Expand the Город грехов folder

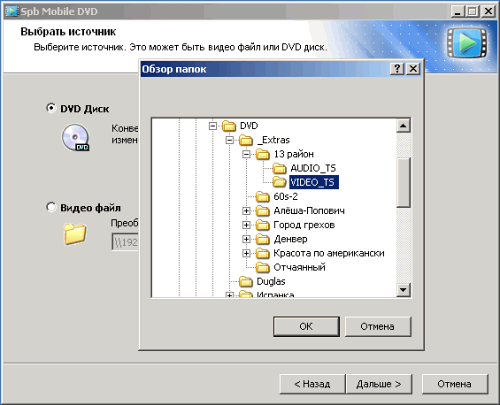click(x=246, y=225)
